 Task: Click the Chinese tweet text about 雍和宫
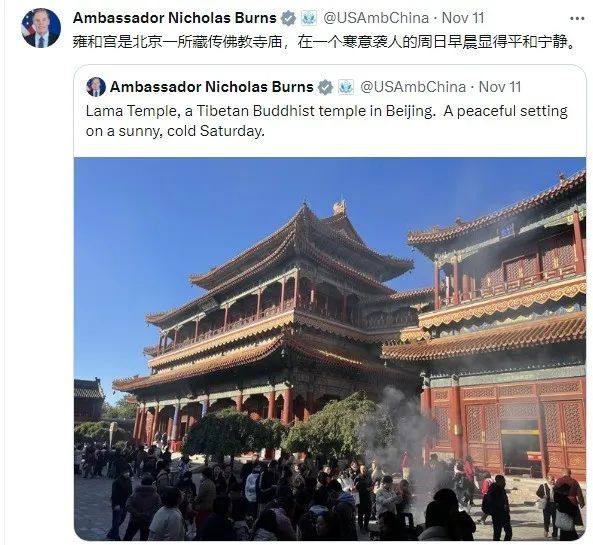pos(325,42)
